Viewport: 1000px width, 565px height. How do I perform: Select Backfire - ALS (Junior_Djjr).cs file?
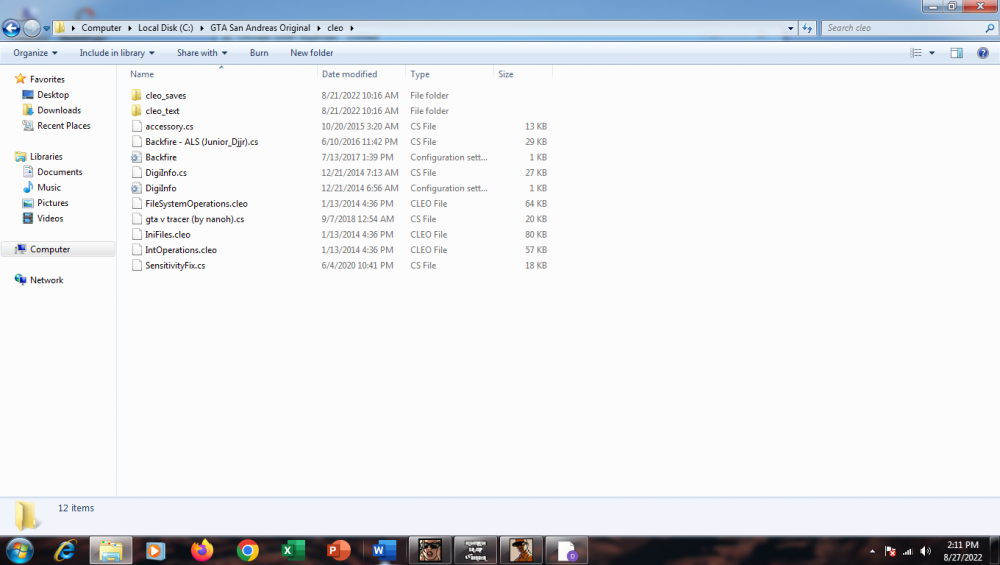click(x=202, y=142)
